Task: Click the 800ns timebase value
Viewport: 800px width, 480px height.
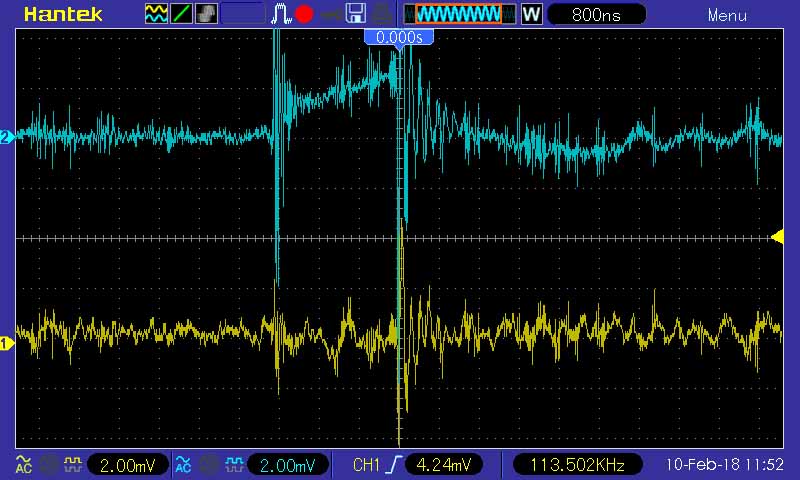Action: point(596,15)
